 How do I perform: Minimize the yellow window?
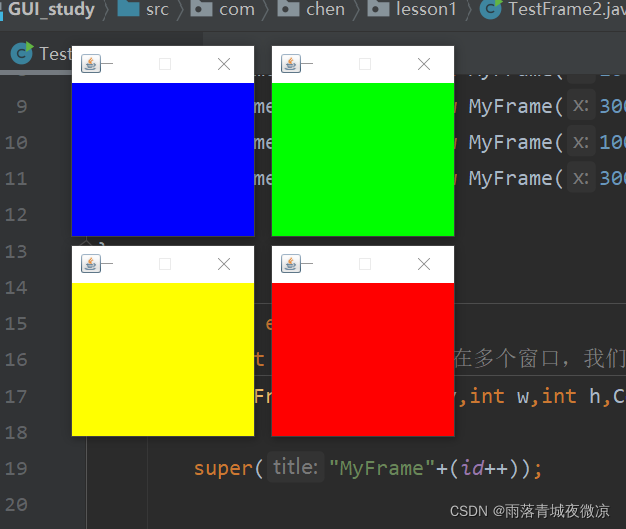(107, 264)
